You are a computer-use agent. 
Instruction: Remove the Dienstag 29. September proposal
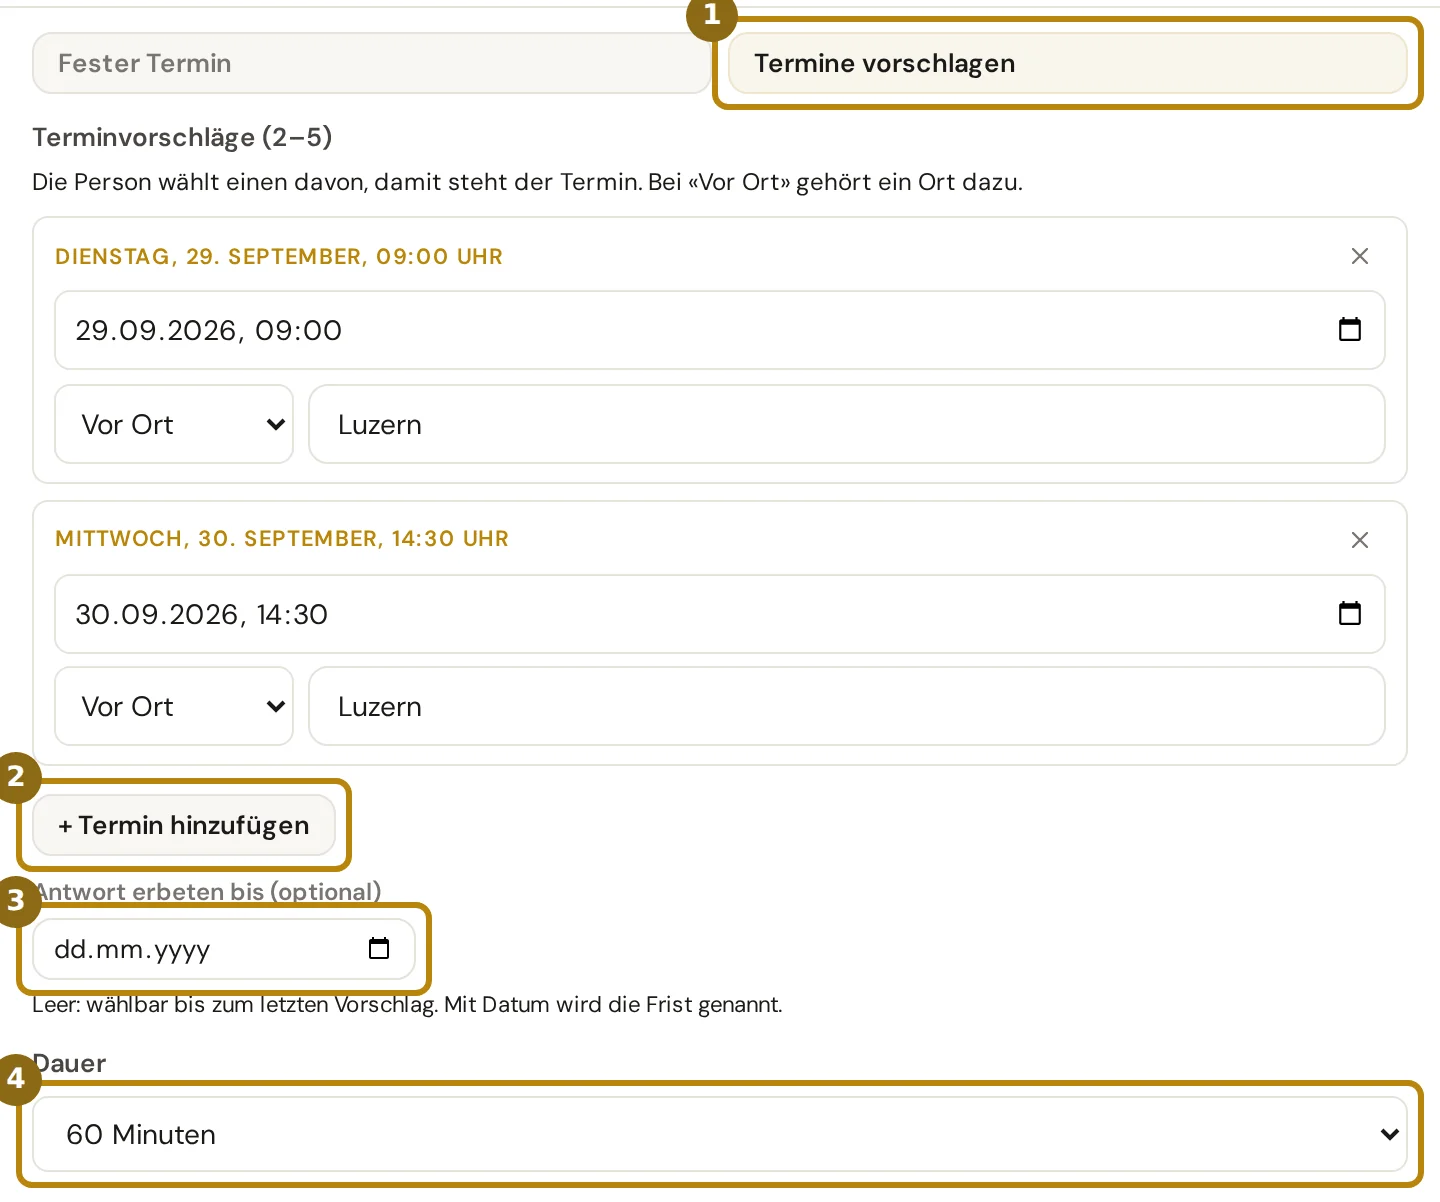(x=1360, y=256)
